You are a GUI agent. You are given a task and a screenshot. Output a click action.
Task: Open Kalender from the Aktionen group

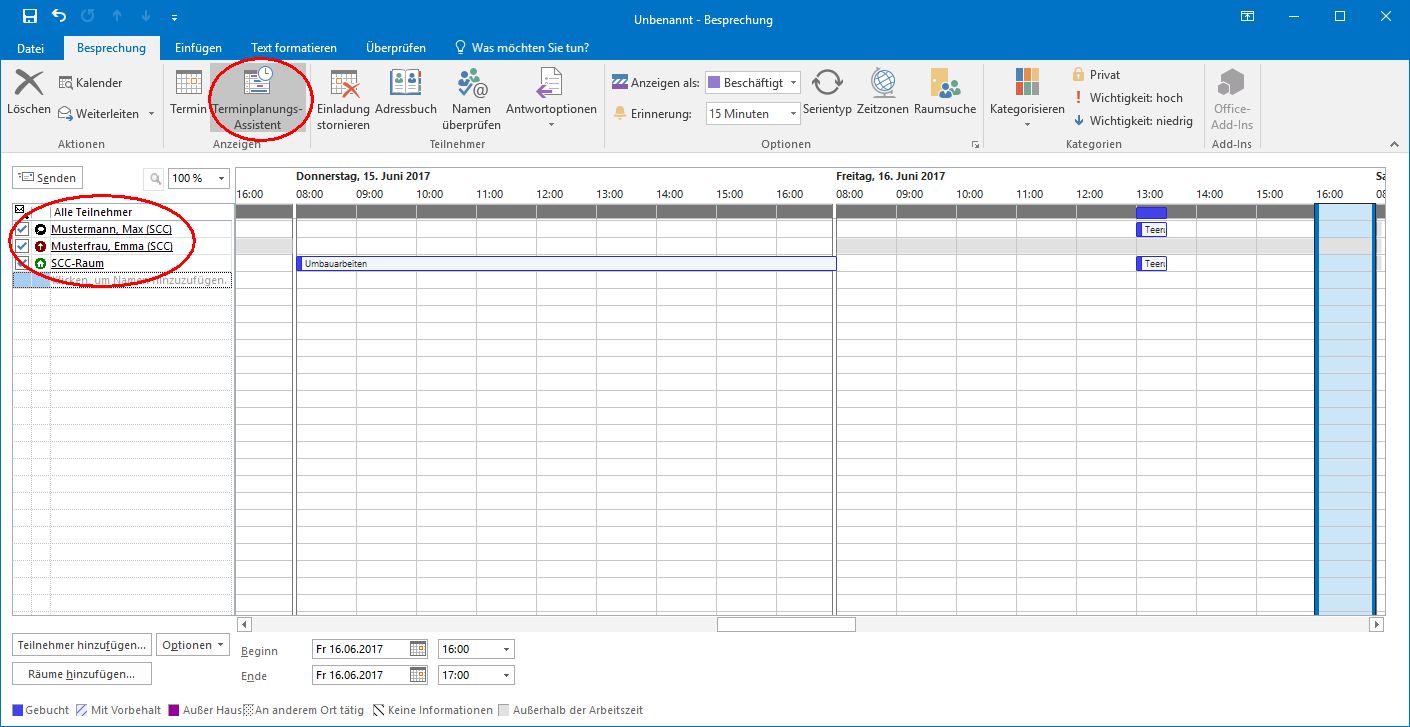point(91,83)
